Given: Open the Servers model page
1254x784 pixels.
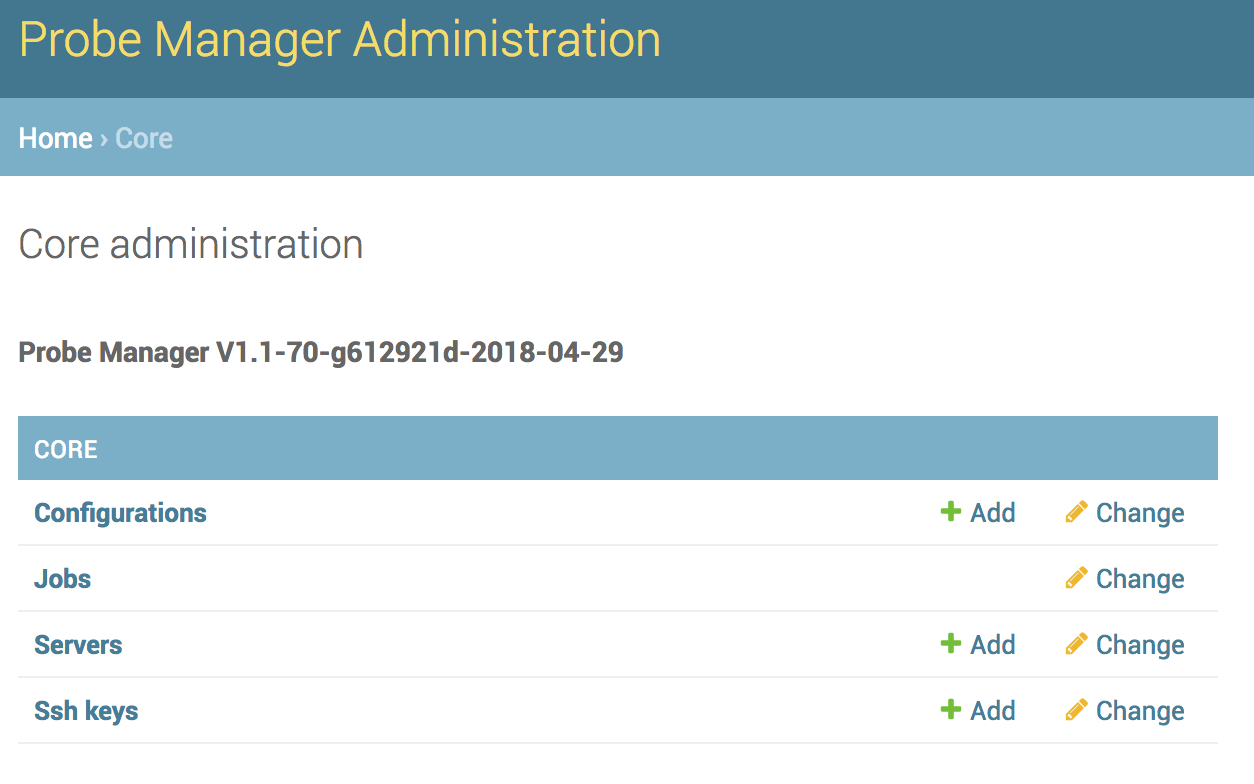Looking at the screenshot, I should (x=77, y=644).
